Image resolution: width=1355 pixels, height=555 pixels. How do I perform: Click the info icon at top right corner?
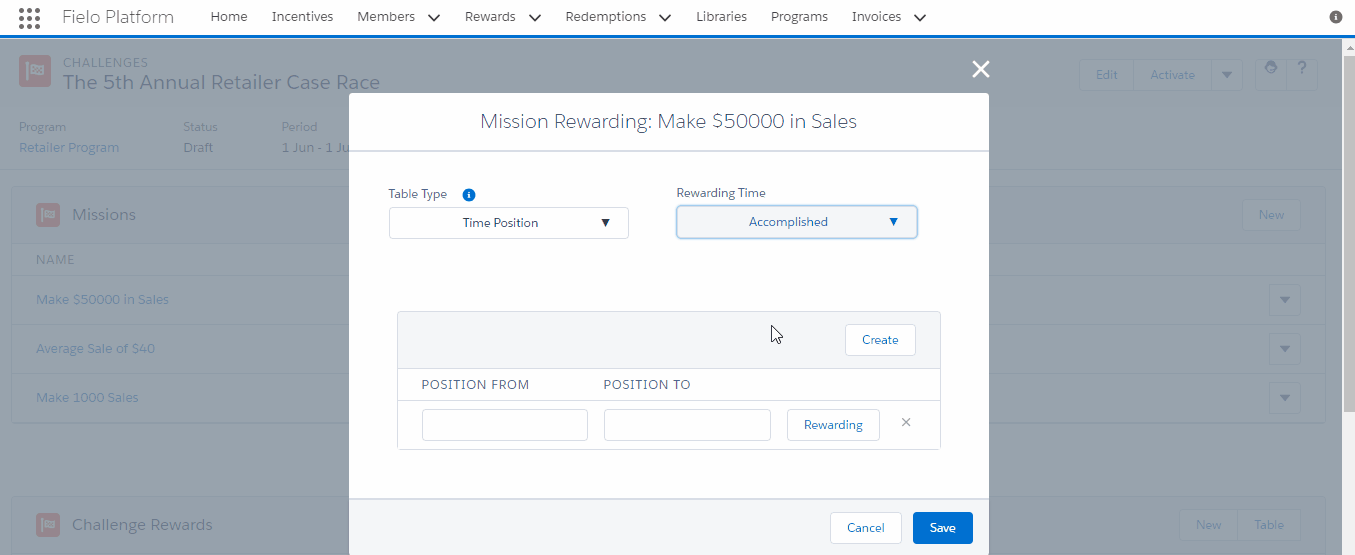[x=1336, y=17]
